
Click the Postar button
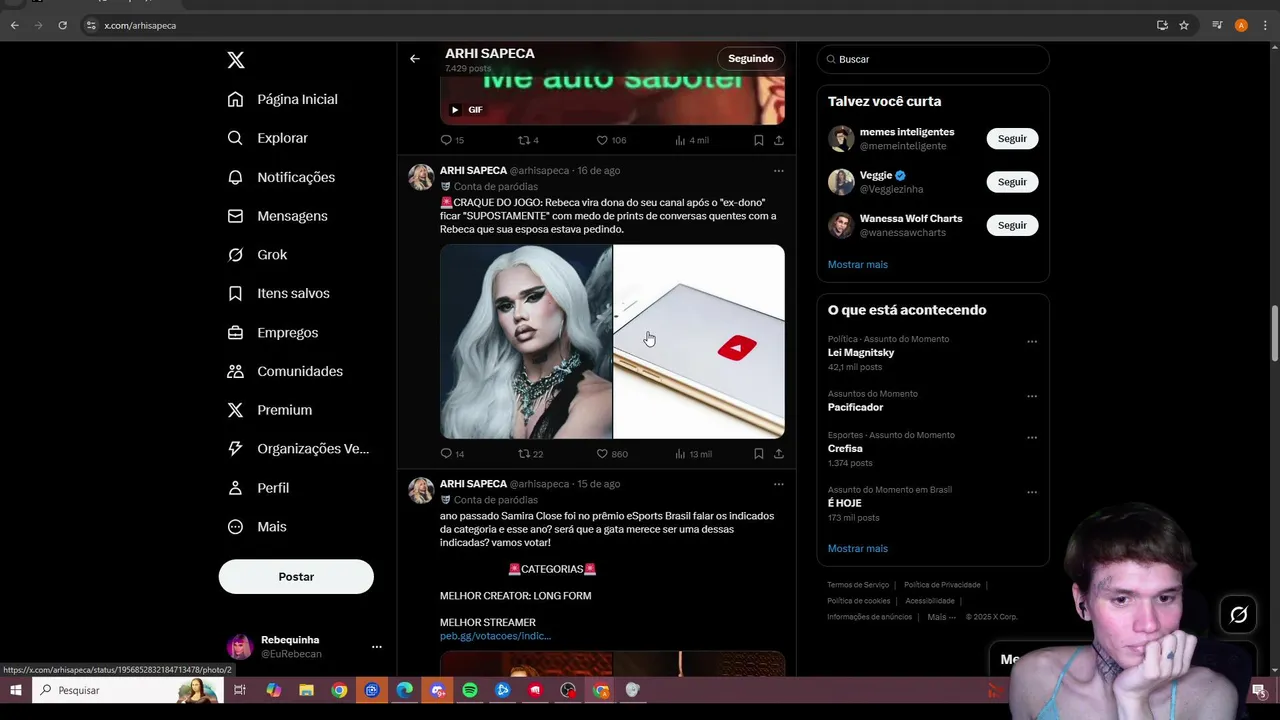coord(296,577)
